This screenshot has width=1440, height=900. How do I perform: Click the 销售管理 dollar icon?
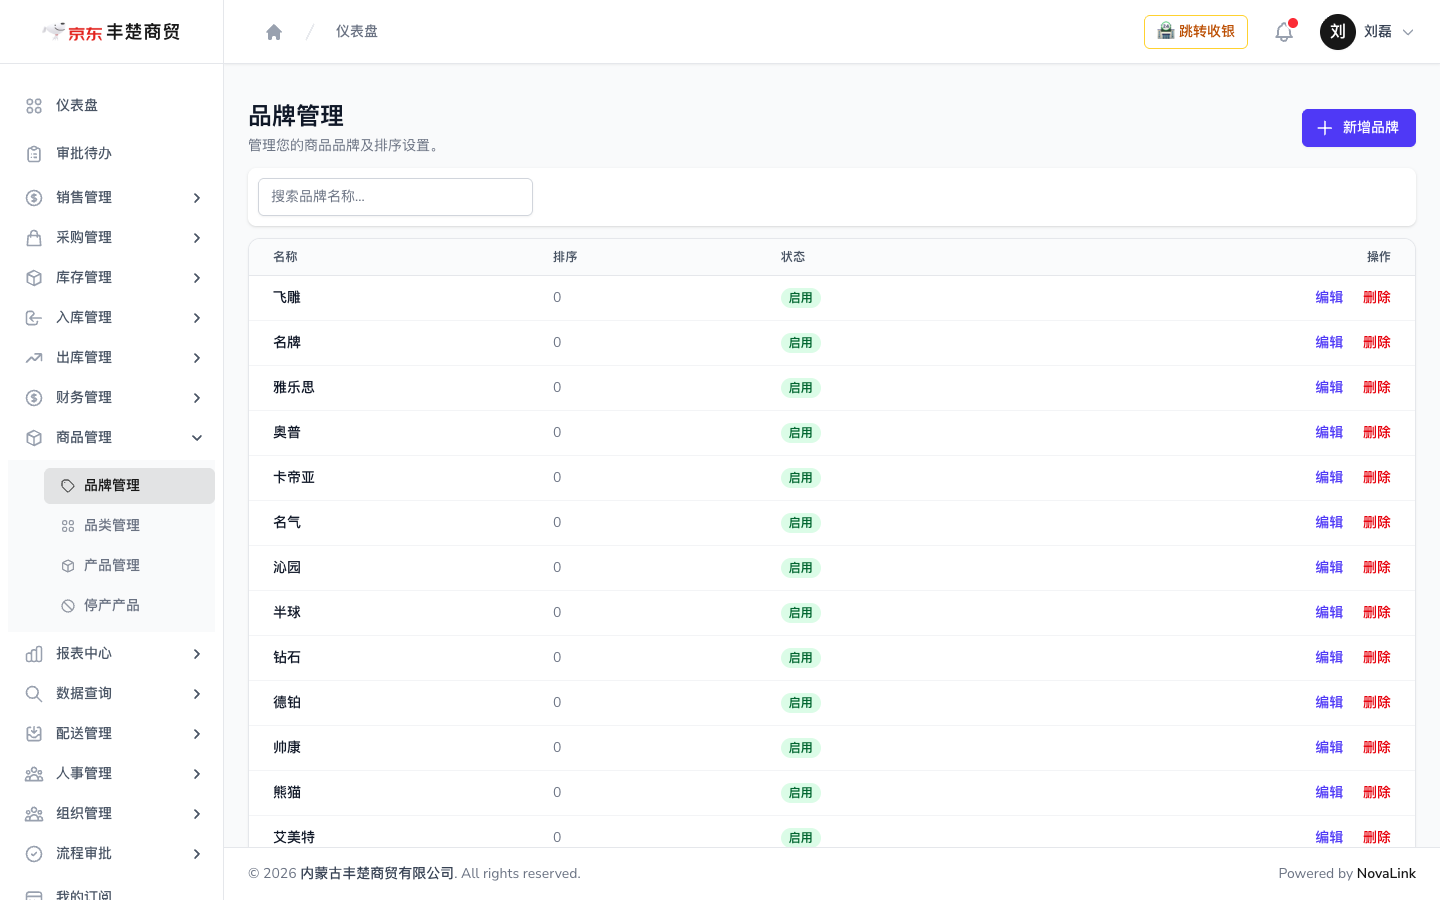coord(34,198)
